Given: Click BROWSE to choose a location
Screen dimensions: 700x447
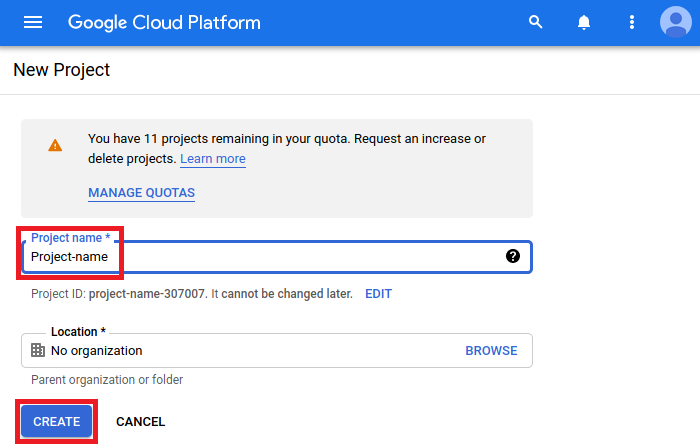Looking at the screenshot, I should (x=491, y=351).
